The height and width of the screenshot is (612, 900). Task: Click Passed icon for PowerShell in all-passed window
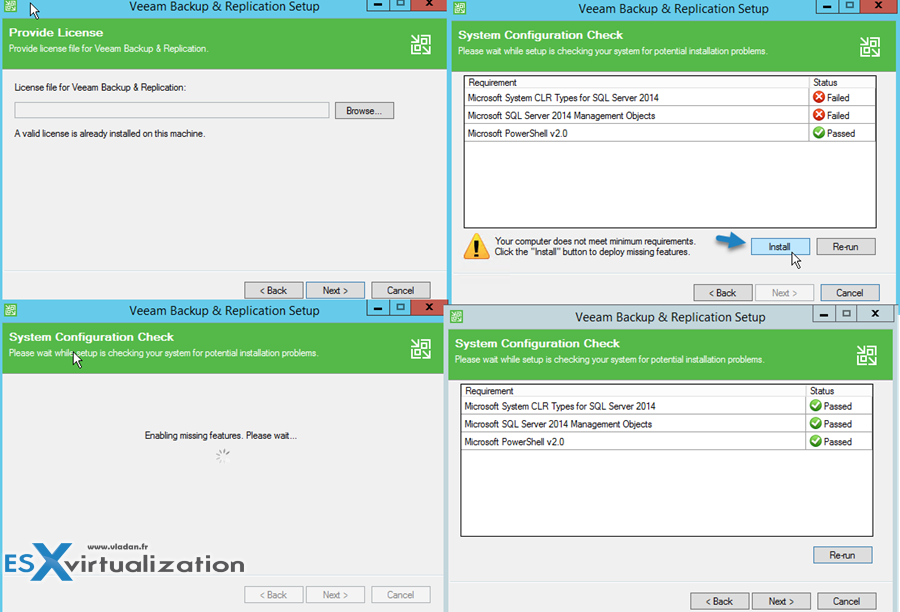(x=816, y=441)
